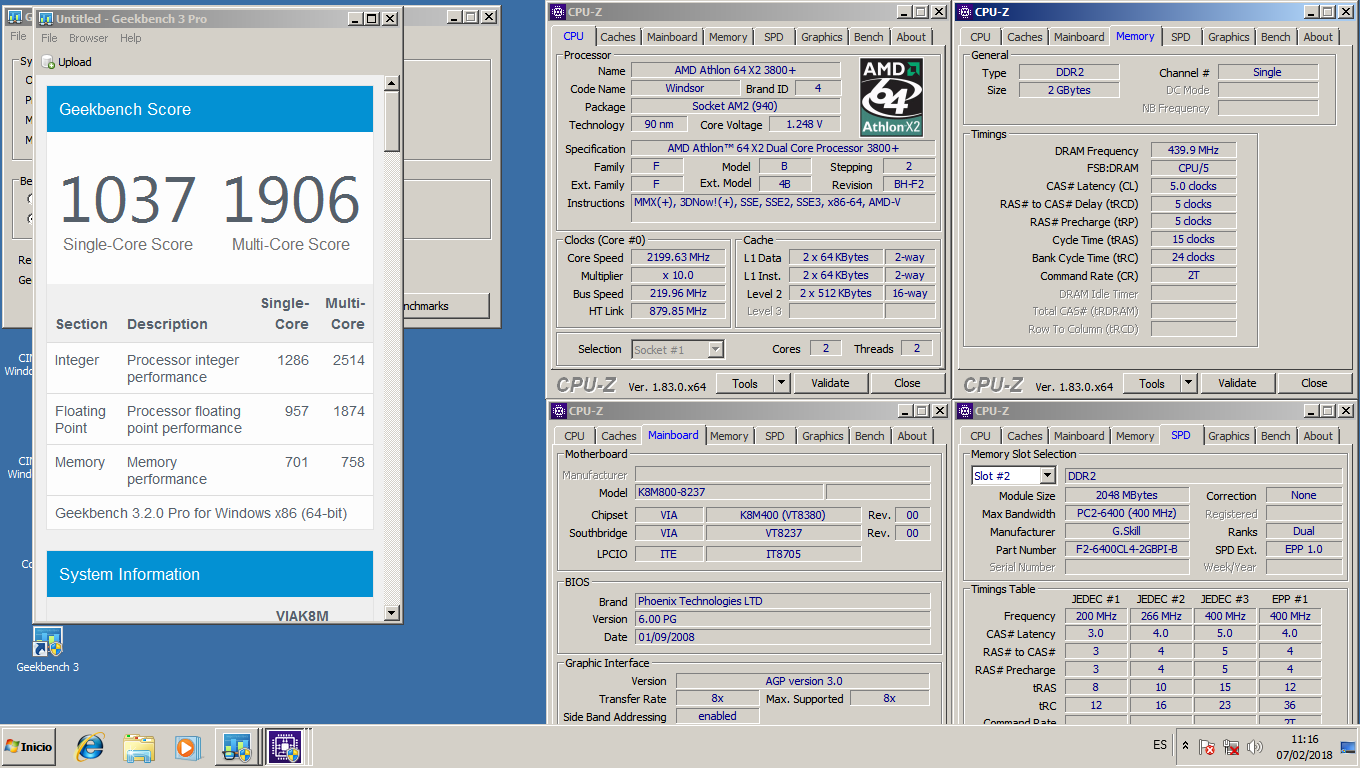Open the Inicio start button

click(29, 746)
